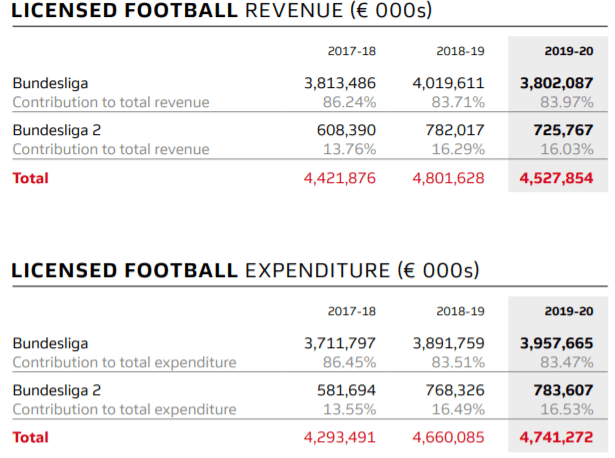Click the Licensed Football Revenue heading

(222, 10)
